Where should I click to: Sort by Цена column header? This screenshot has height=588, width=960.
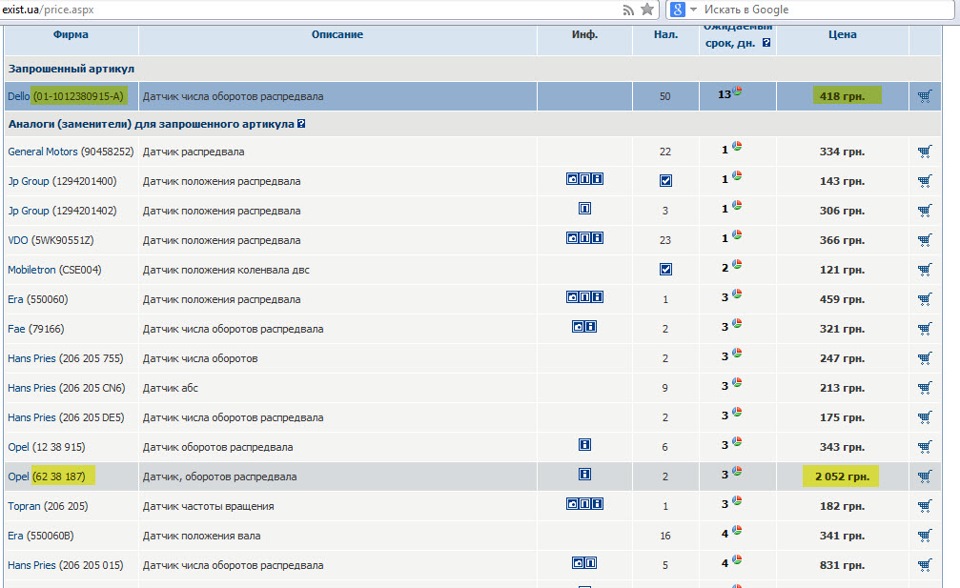842,34
